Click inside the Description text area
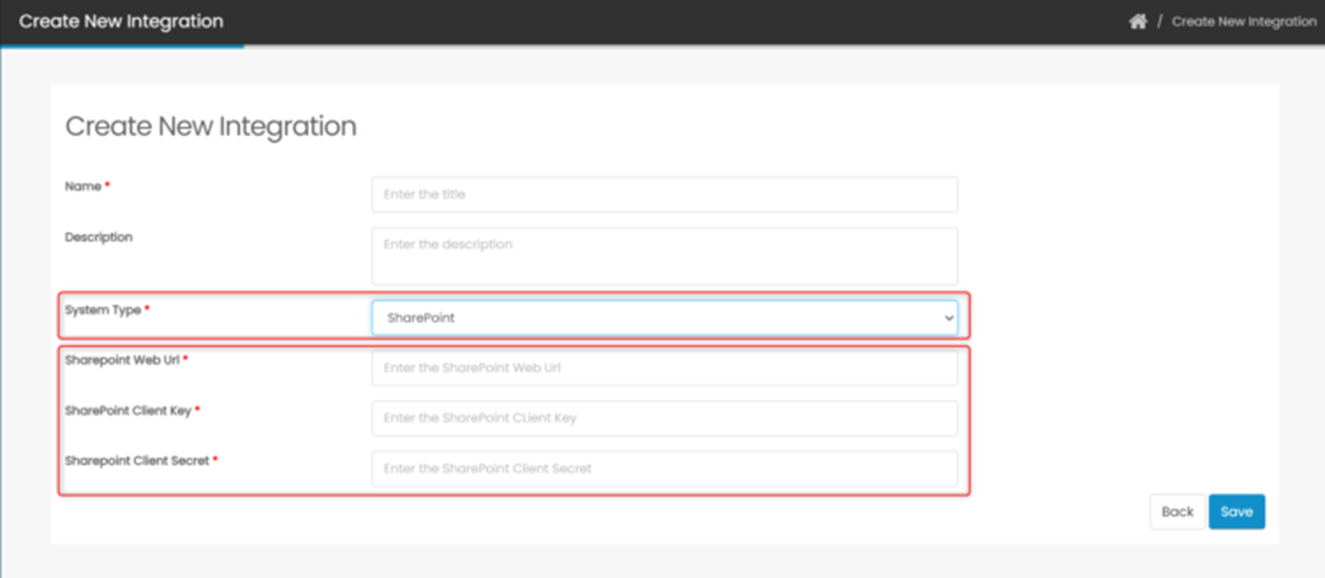The width and height of the screenshot is (1325, 578). [664, 255]
